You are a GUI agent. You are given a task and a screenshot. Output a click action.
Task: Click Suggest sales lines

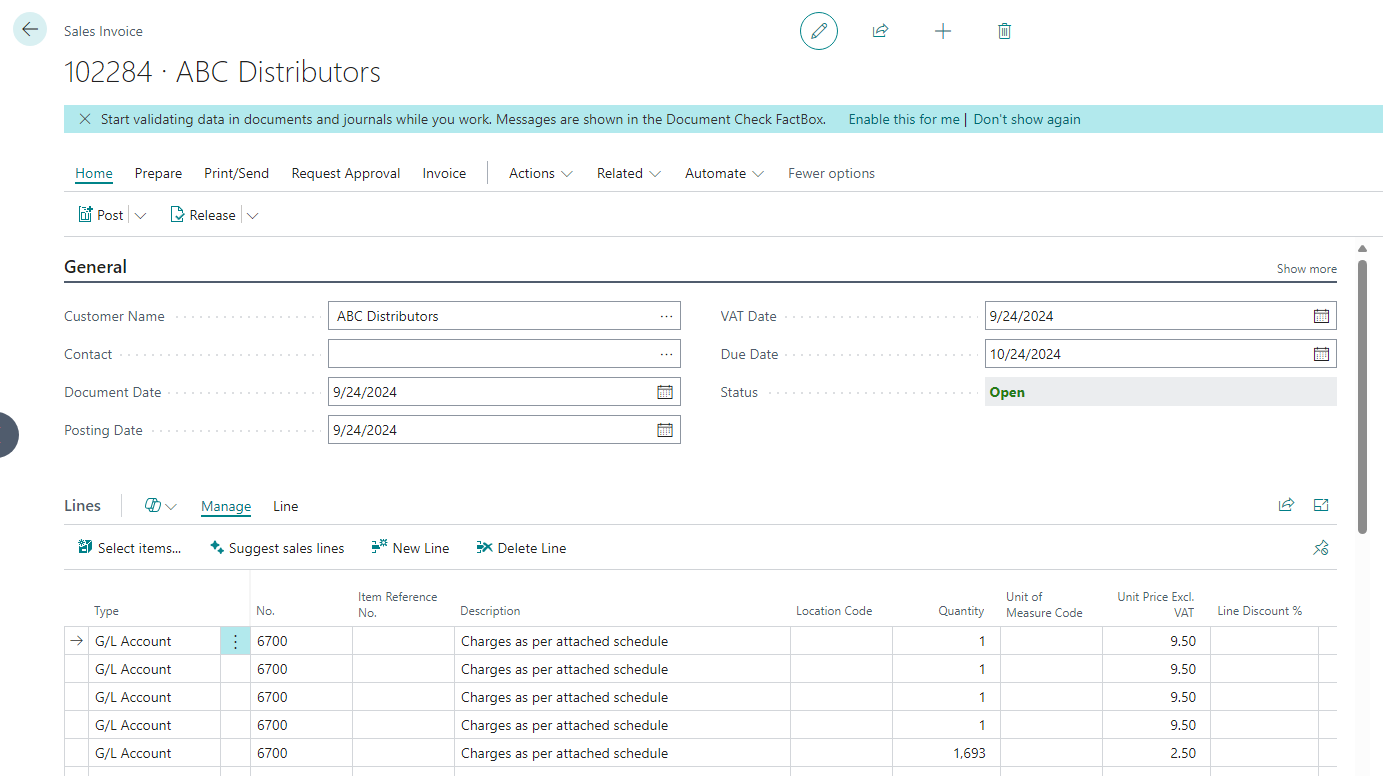[277, 548]
